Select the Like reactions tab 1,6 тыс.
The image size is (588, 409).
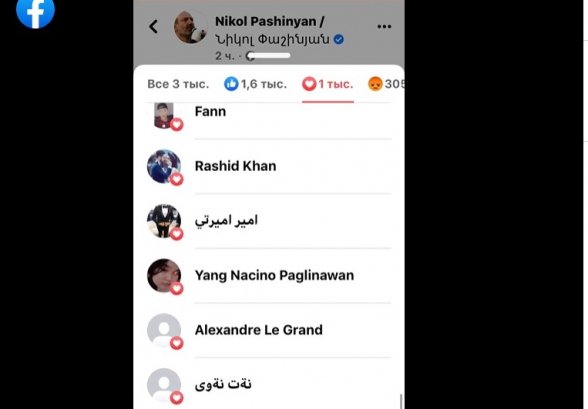pos(255,84)
